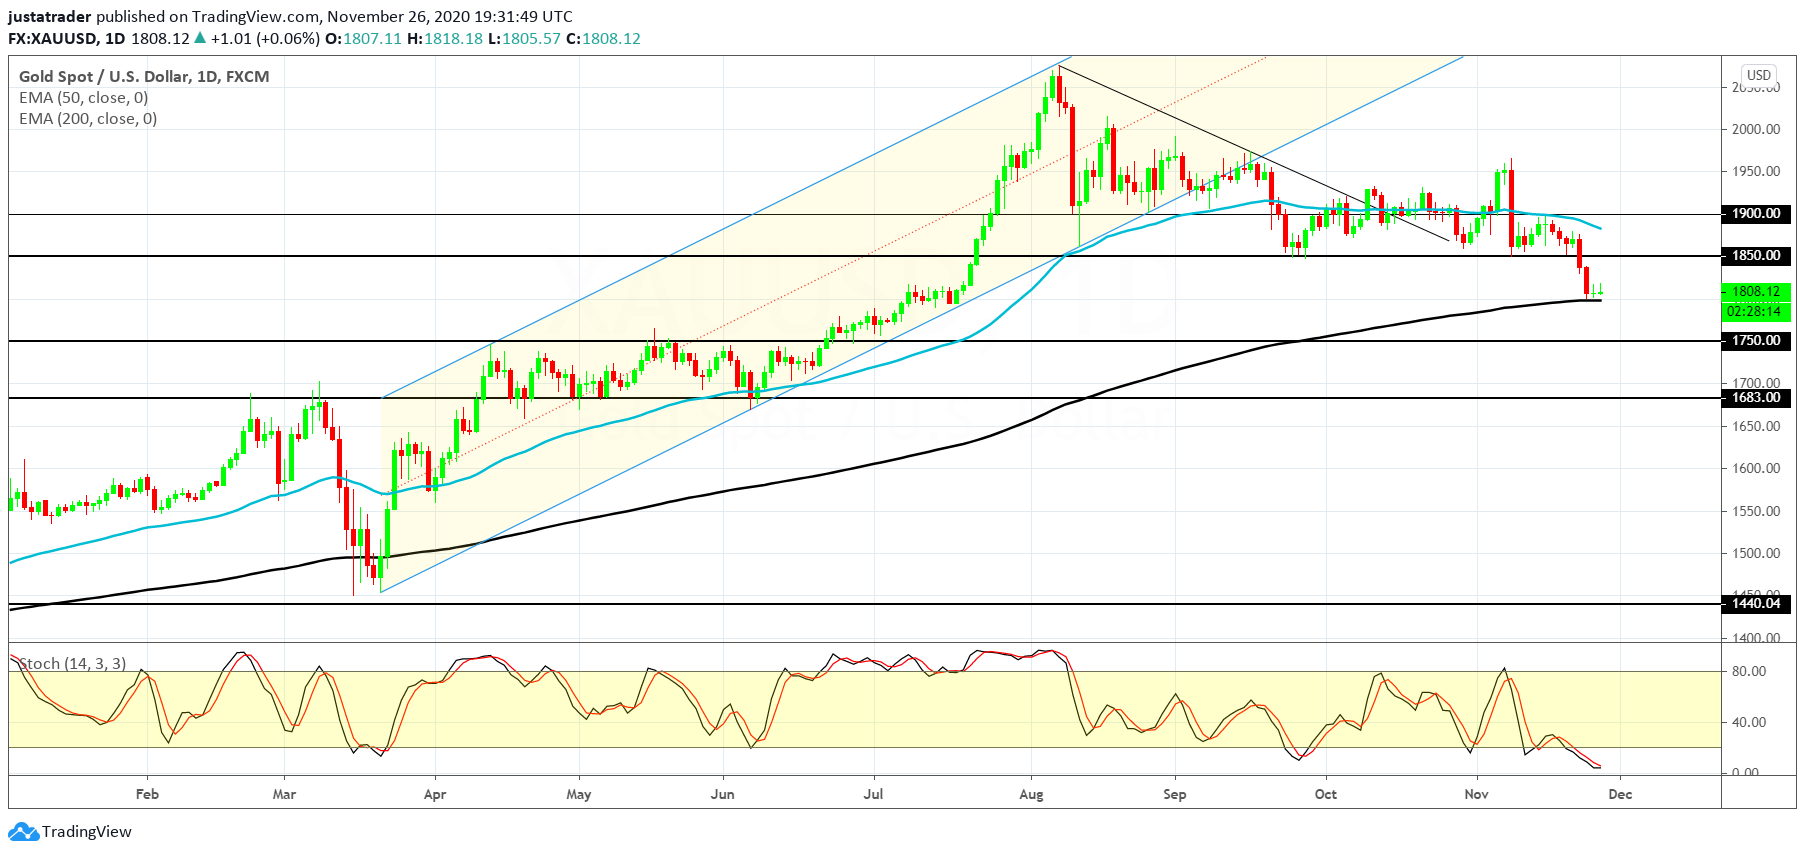Click the Dec label on time axis

(x=1620, y=794)
